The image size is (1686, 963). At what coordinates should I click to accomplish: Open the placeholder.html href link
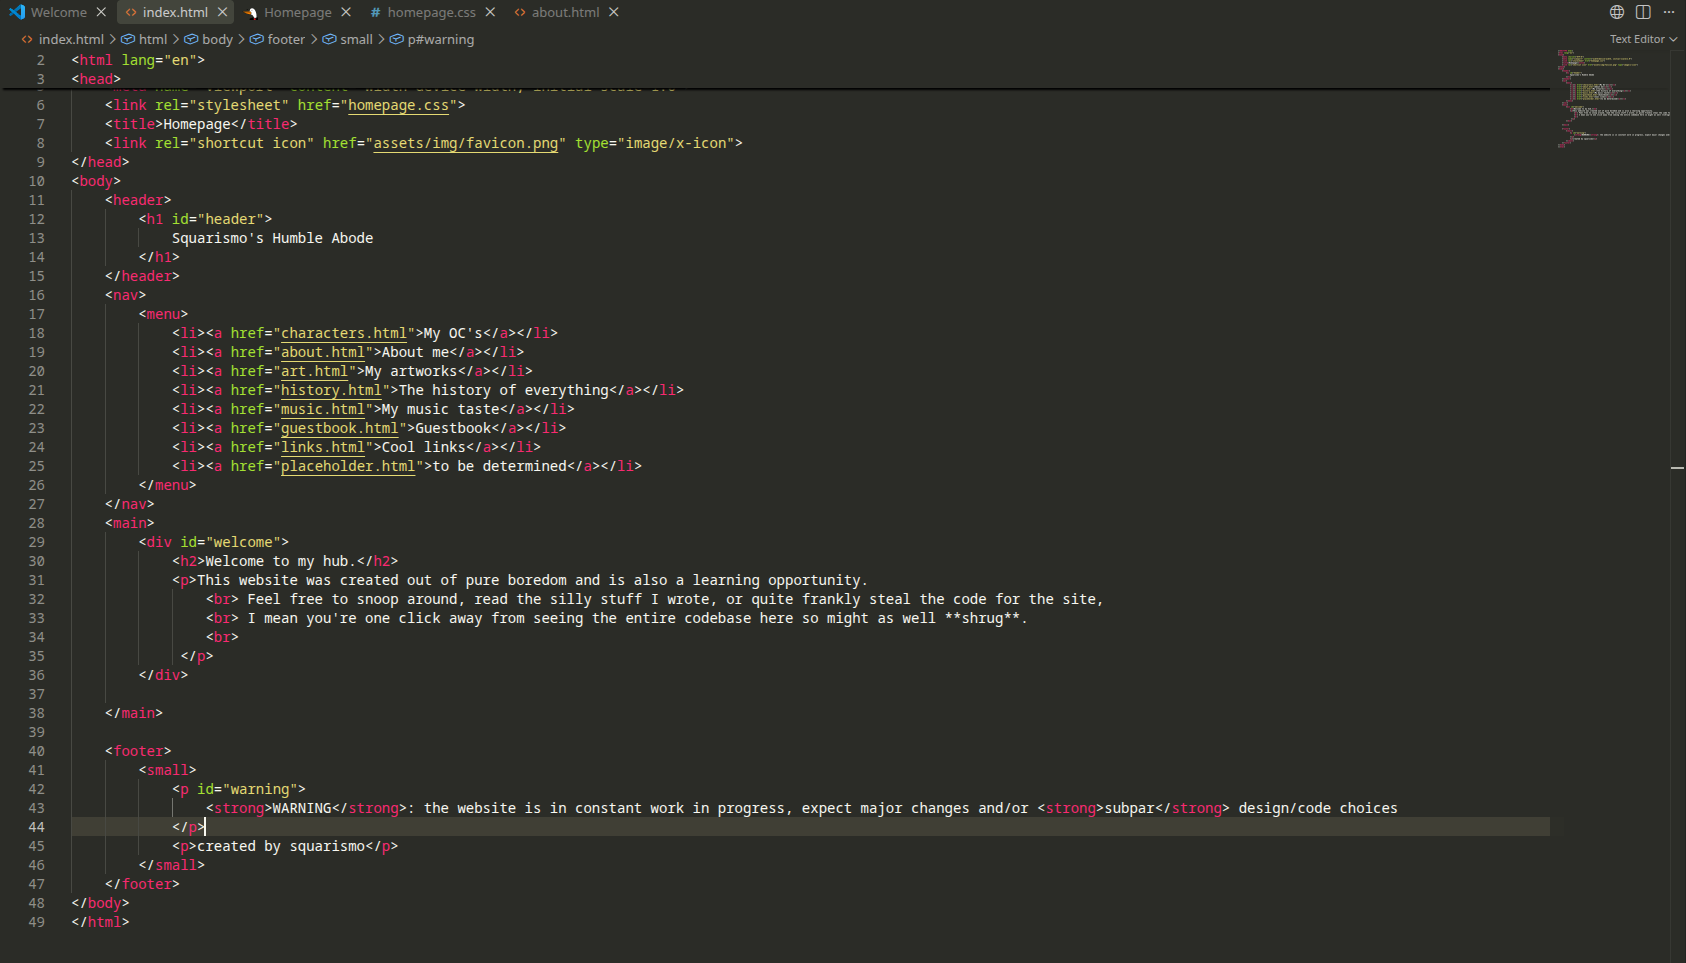348,466
